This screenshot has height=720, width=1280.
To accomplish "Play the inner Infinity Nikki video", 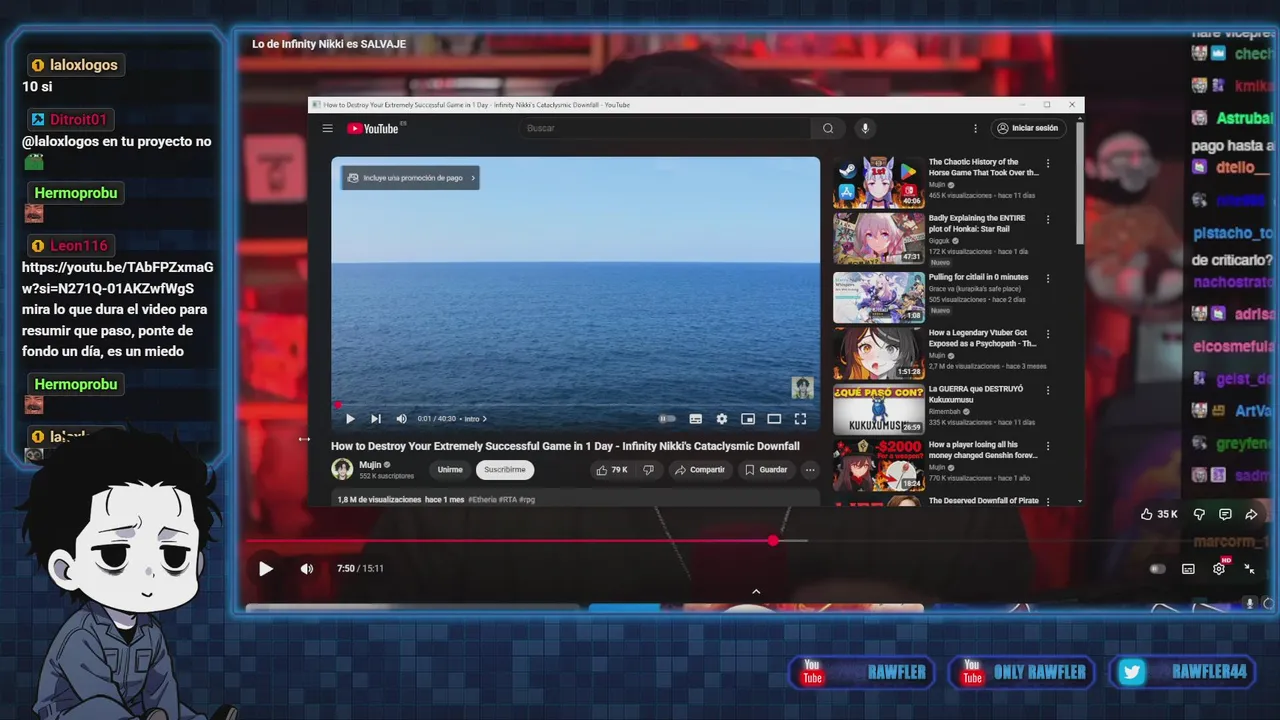I will 350,419.
